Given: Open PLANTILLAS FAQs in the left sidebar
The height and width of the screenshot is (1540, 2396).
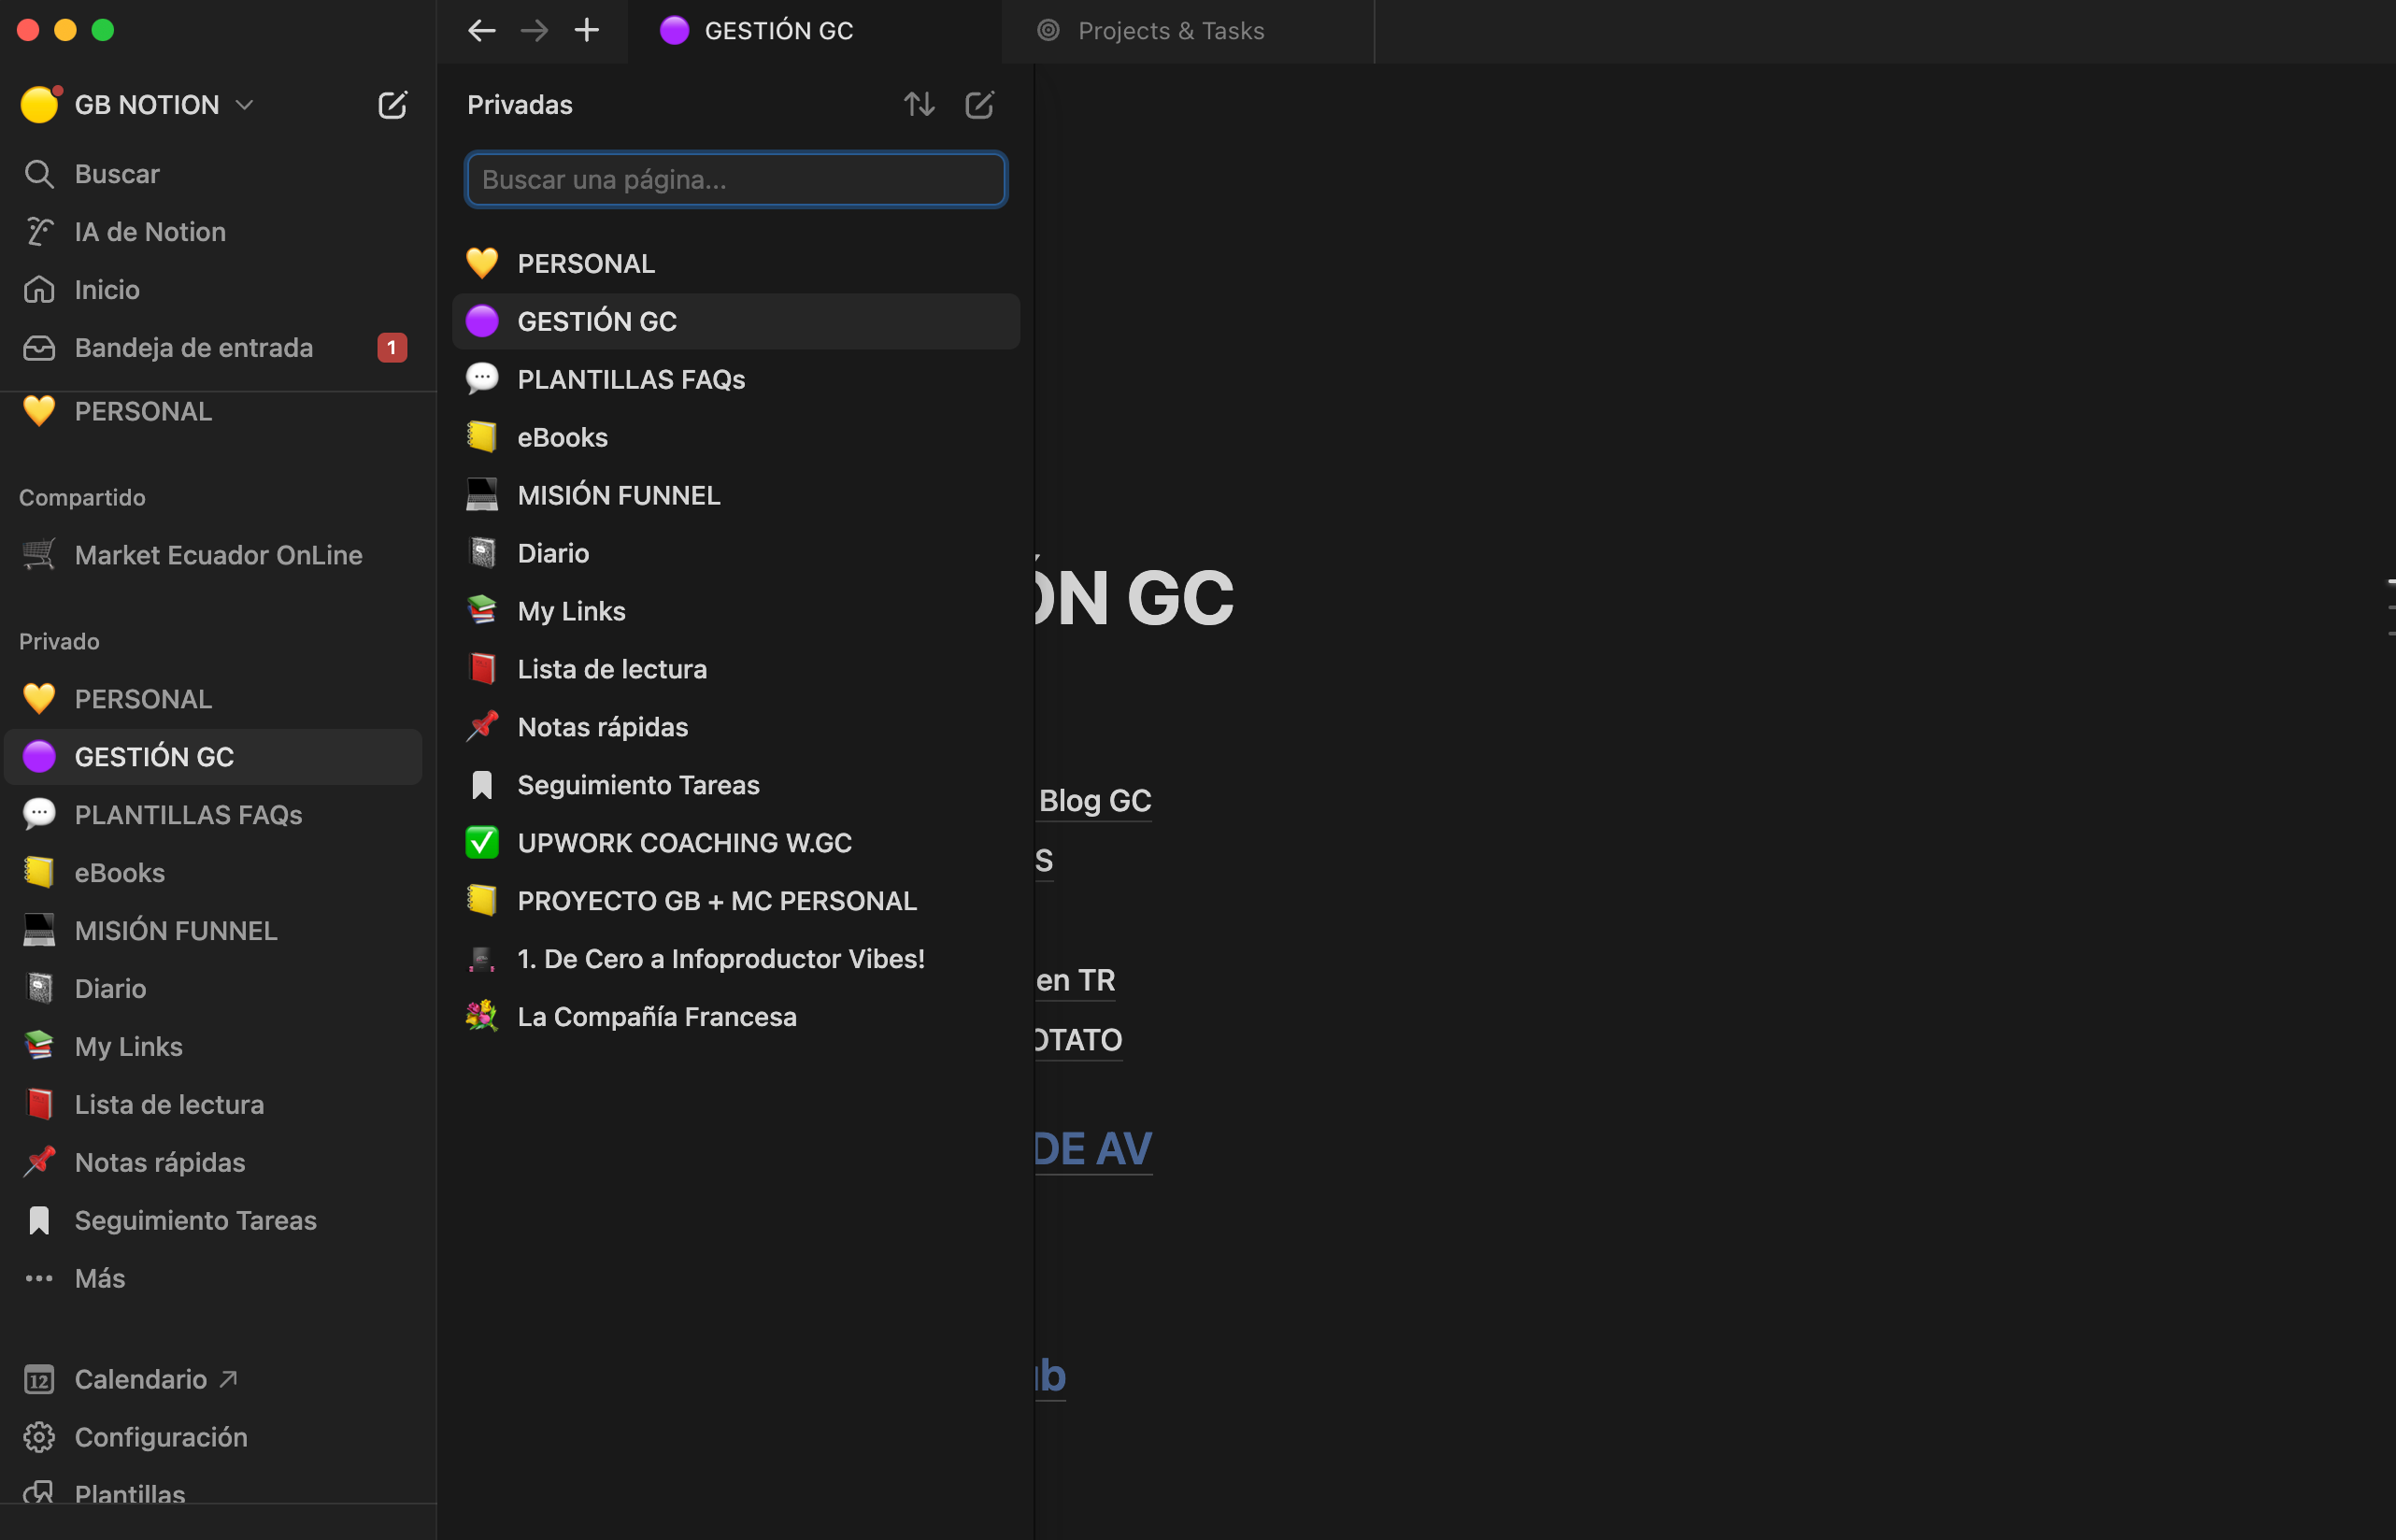Looking at the screenshot, I should (212, 815).
